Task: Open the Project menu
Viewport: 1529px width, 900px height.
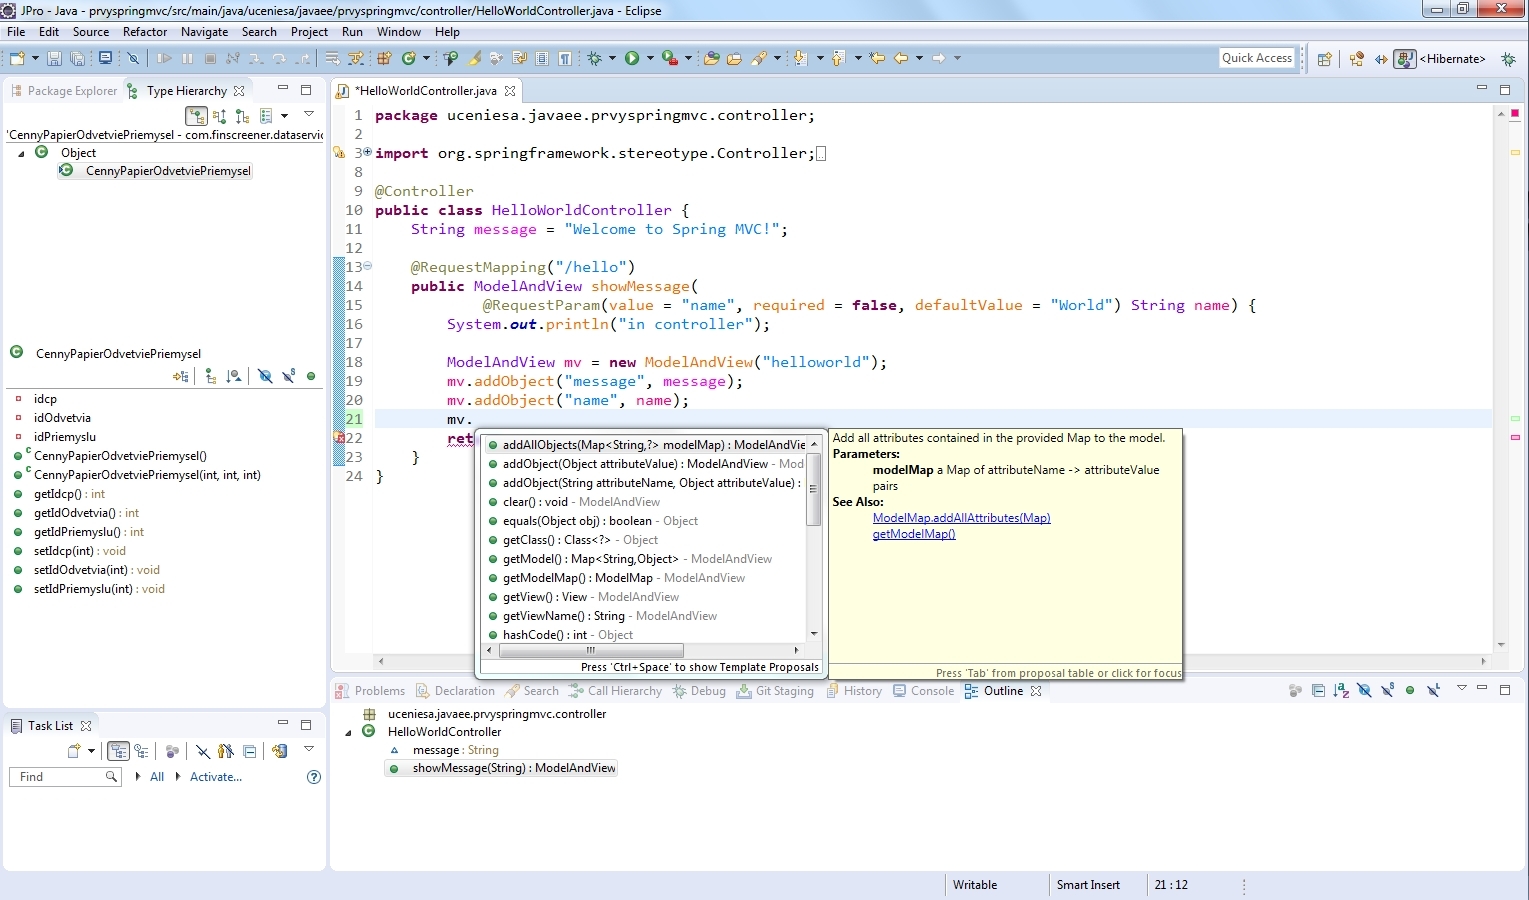Action: click(x=309, y=32)
